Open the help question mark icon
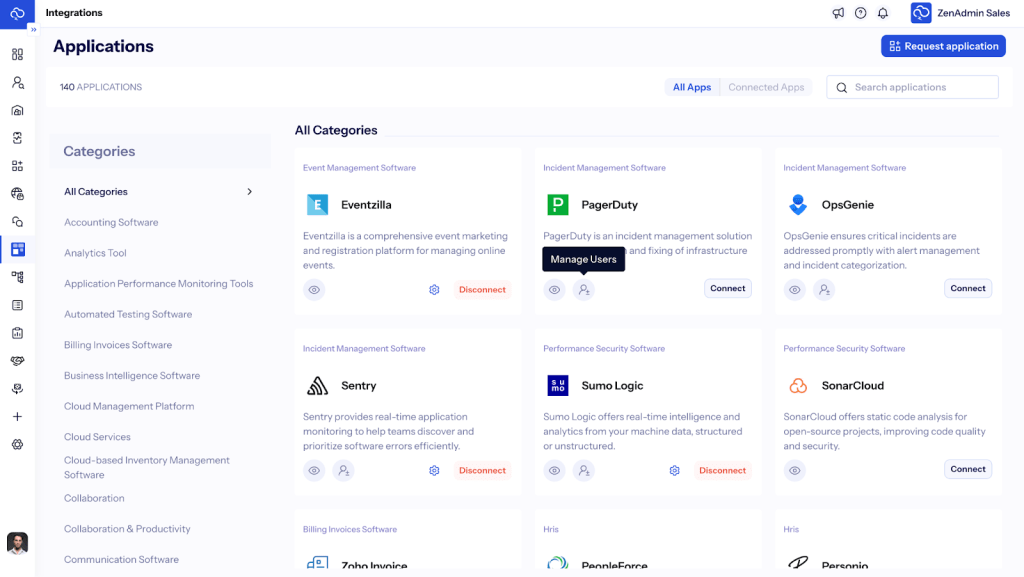1024x577 pixels. point(860,13)
